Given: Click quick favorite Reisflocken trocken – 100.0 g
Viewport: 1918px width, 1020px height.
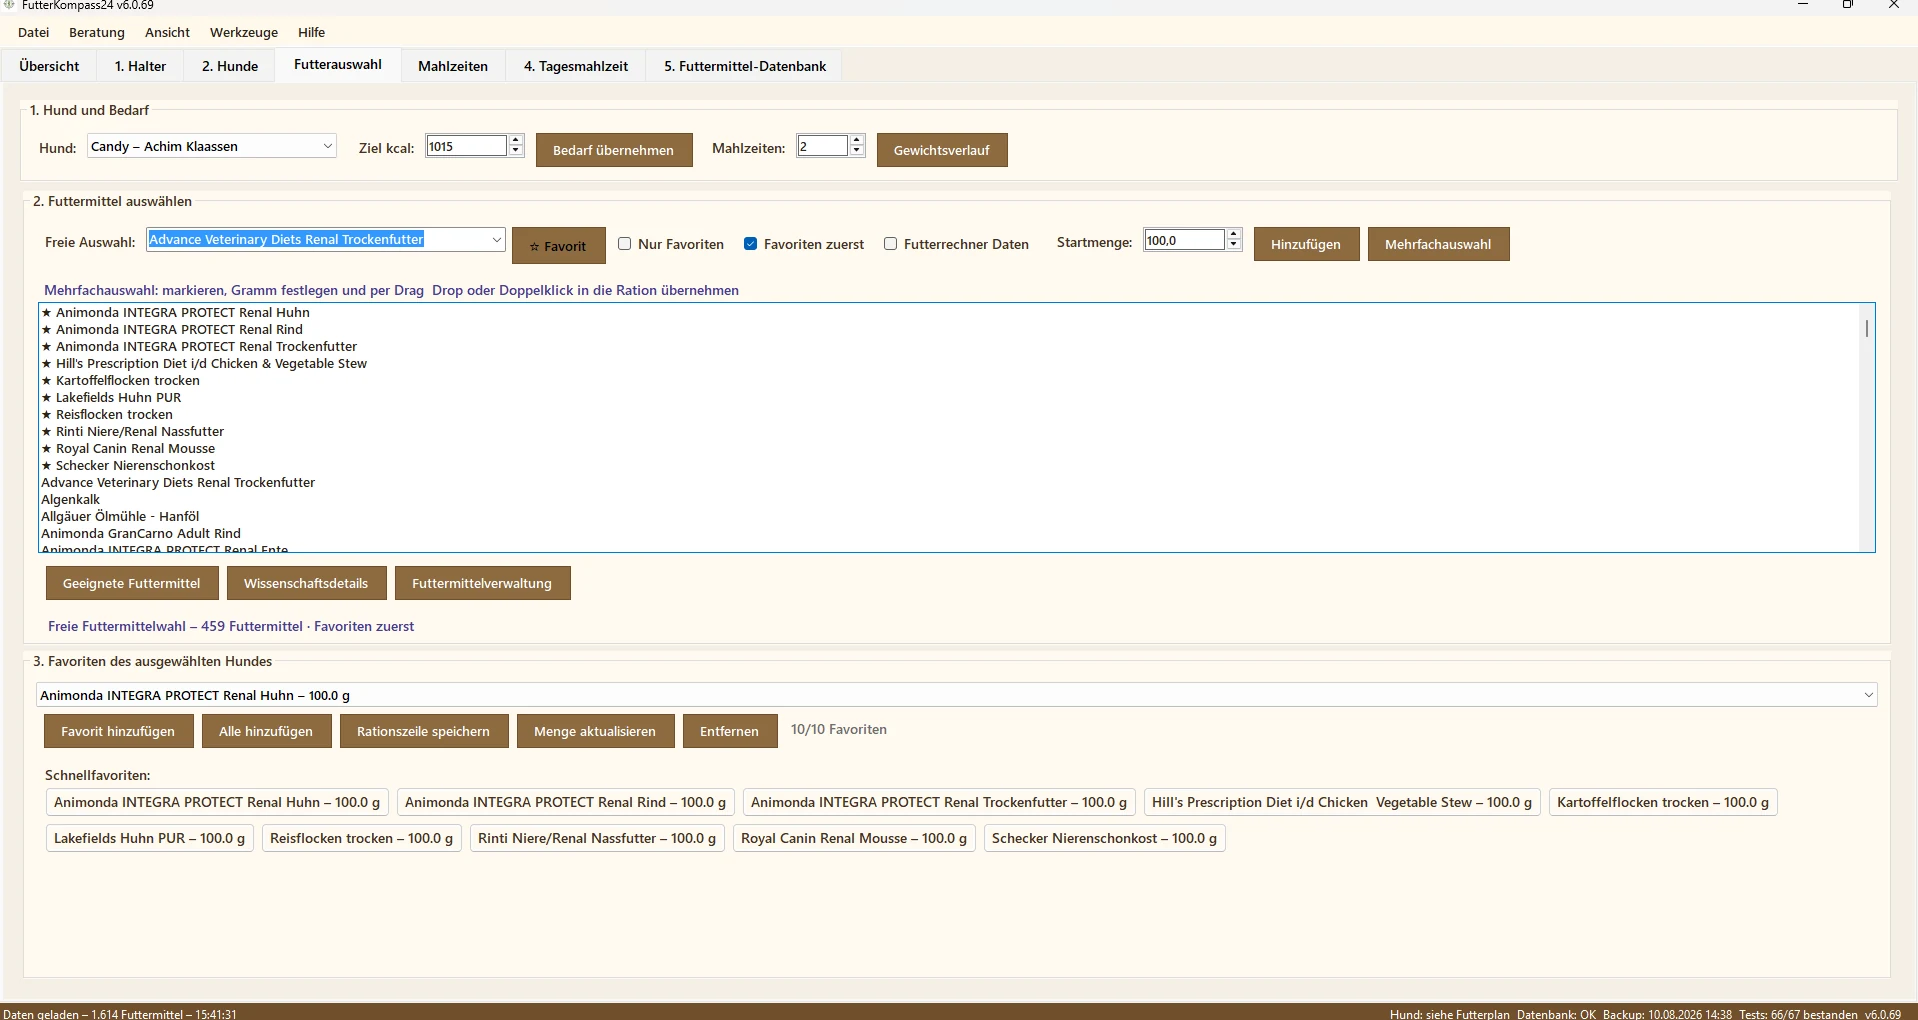Looking at the screenshot, I should tap(361, 838).
